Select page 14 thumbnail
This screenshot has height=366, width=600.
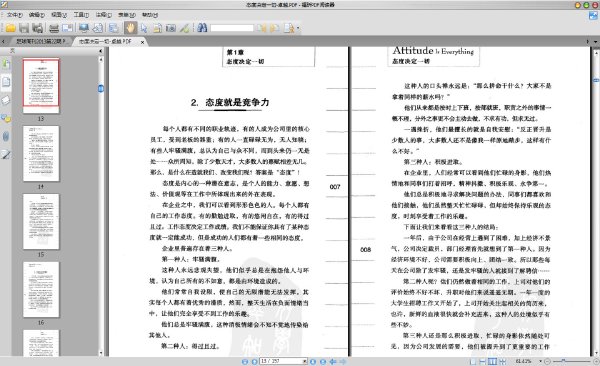41,154
